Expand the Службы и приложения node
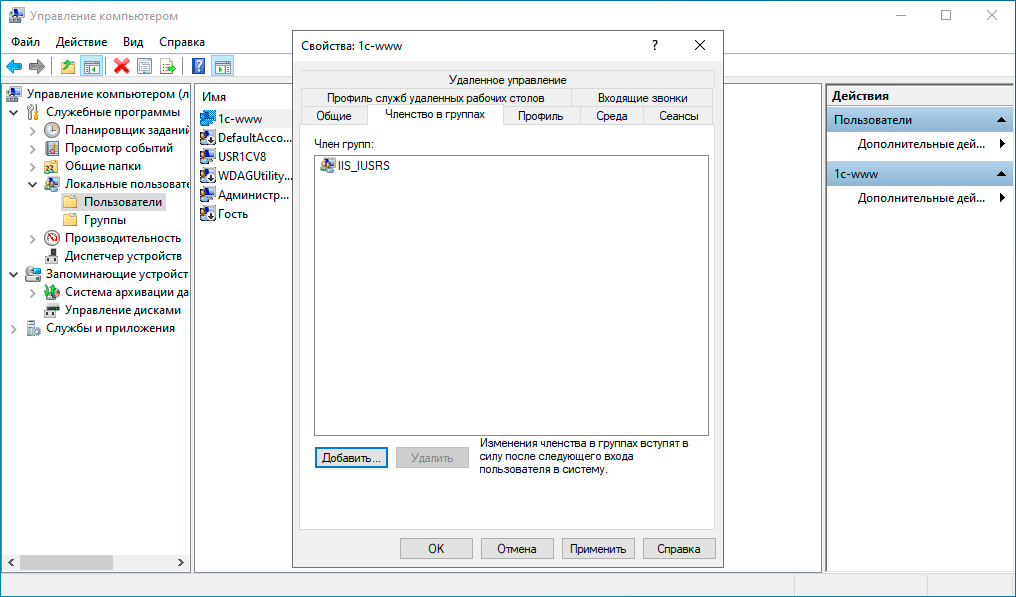 pos(14,329)
